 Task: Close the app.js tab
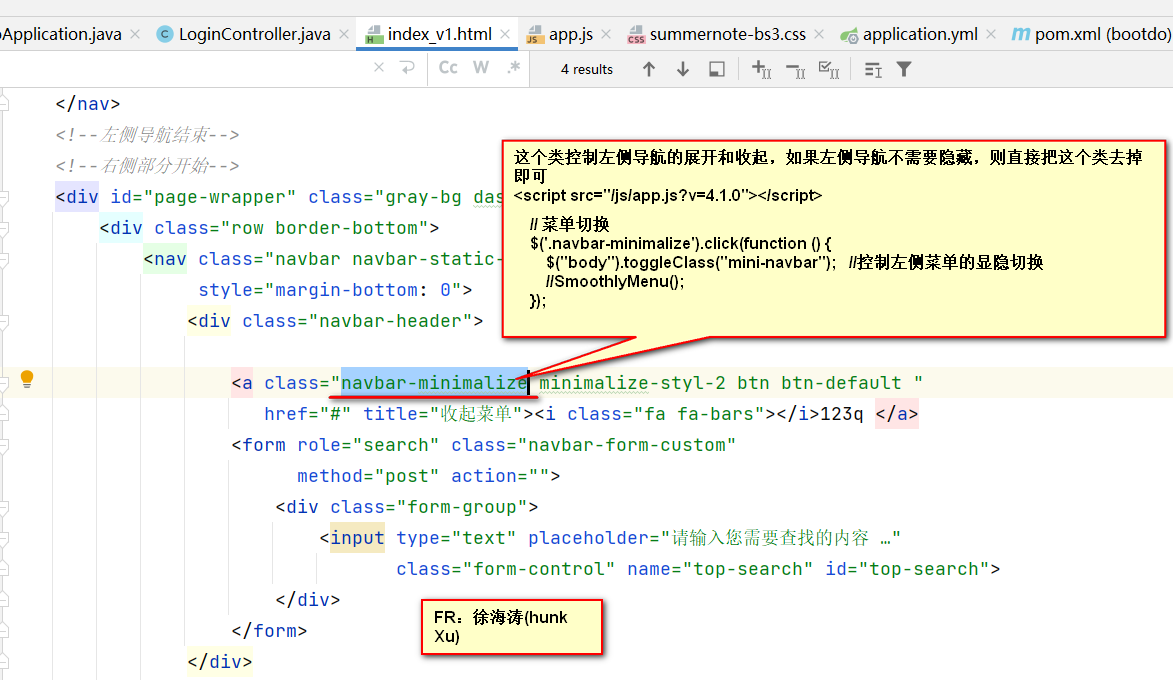click(x=606, y=34)
